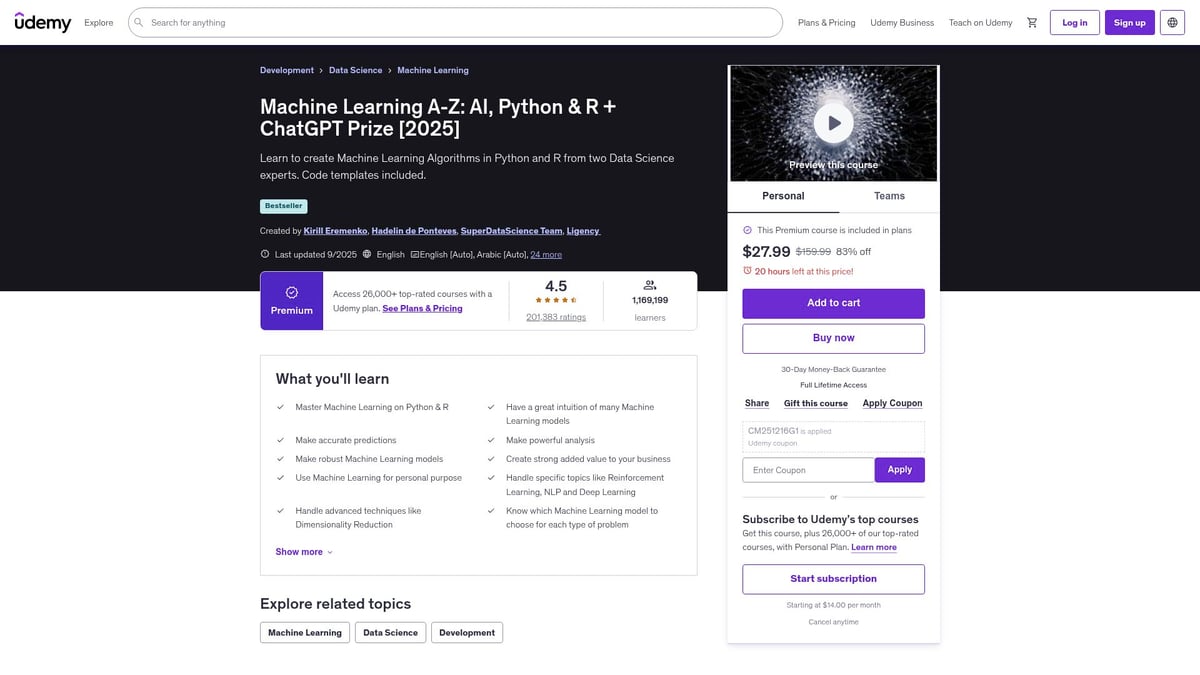1200x675 pixels.
Task: Click the Apply Coupon link
Action: 893,403
